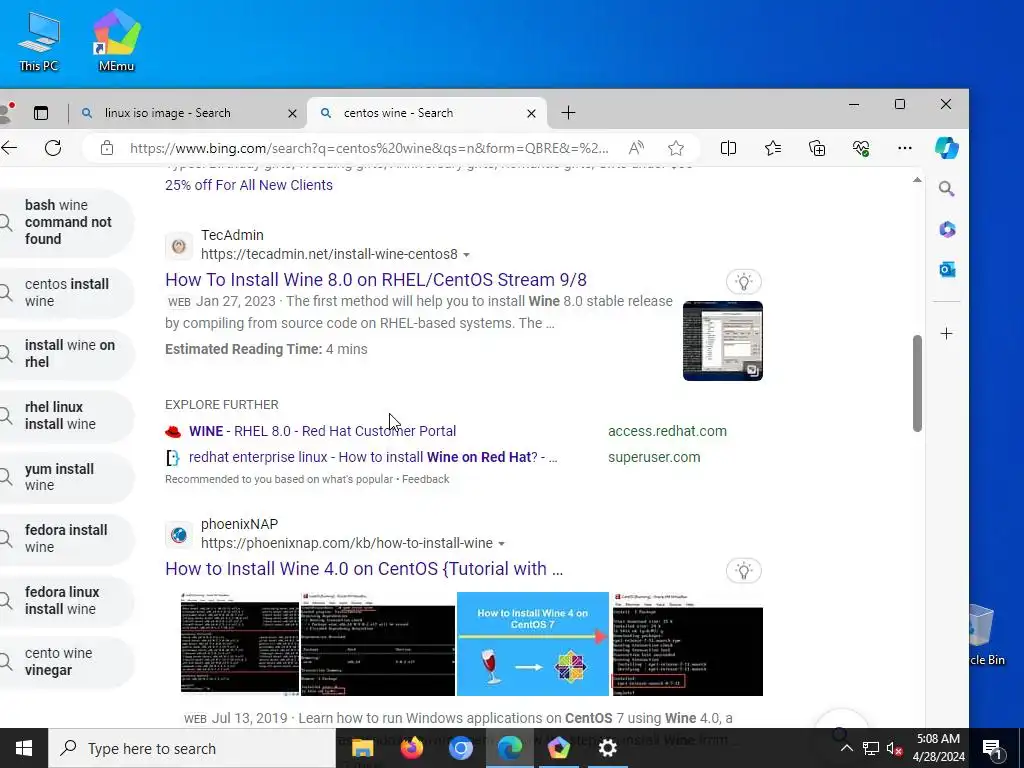Click the page vertical scrollbar thumb
The width and height of the screenshot is (1024, 768).
[x=917, y=383]
